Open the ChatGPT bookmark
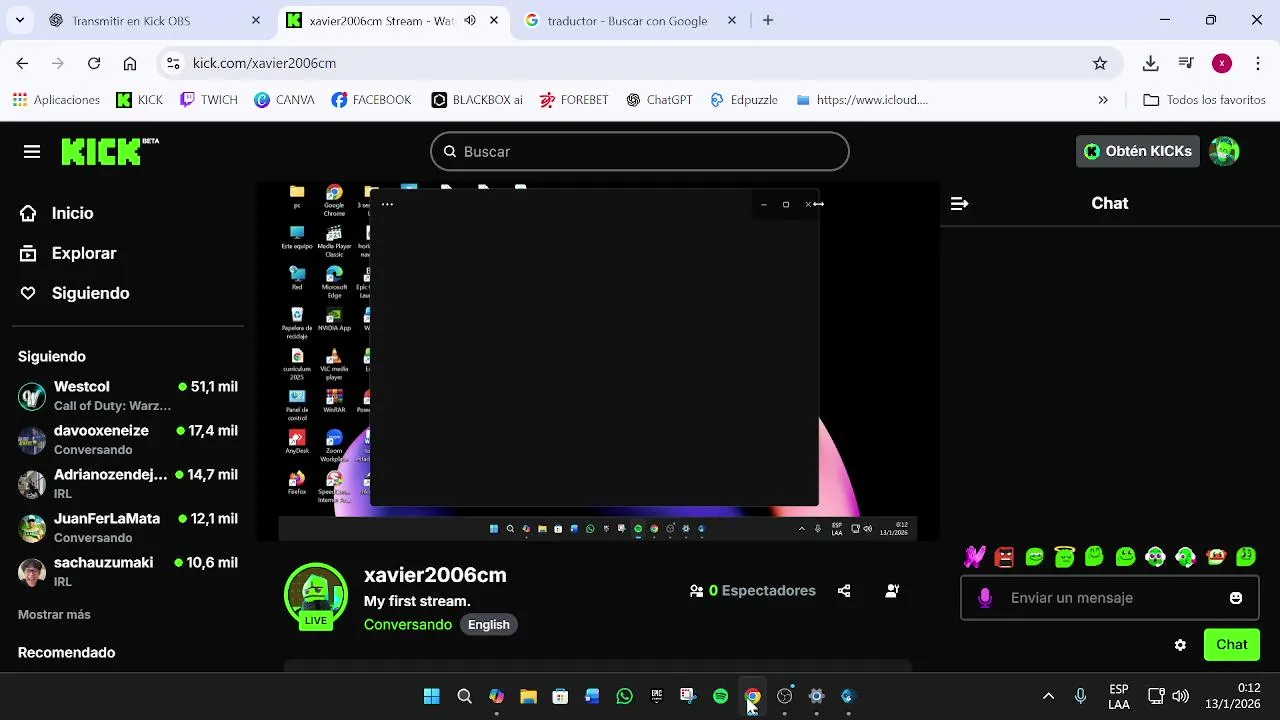 pos(659,100)
